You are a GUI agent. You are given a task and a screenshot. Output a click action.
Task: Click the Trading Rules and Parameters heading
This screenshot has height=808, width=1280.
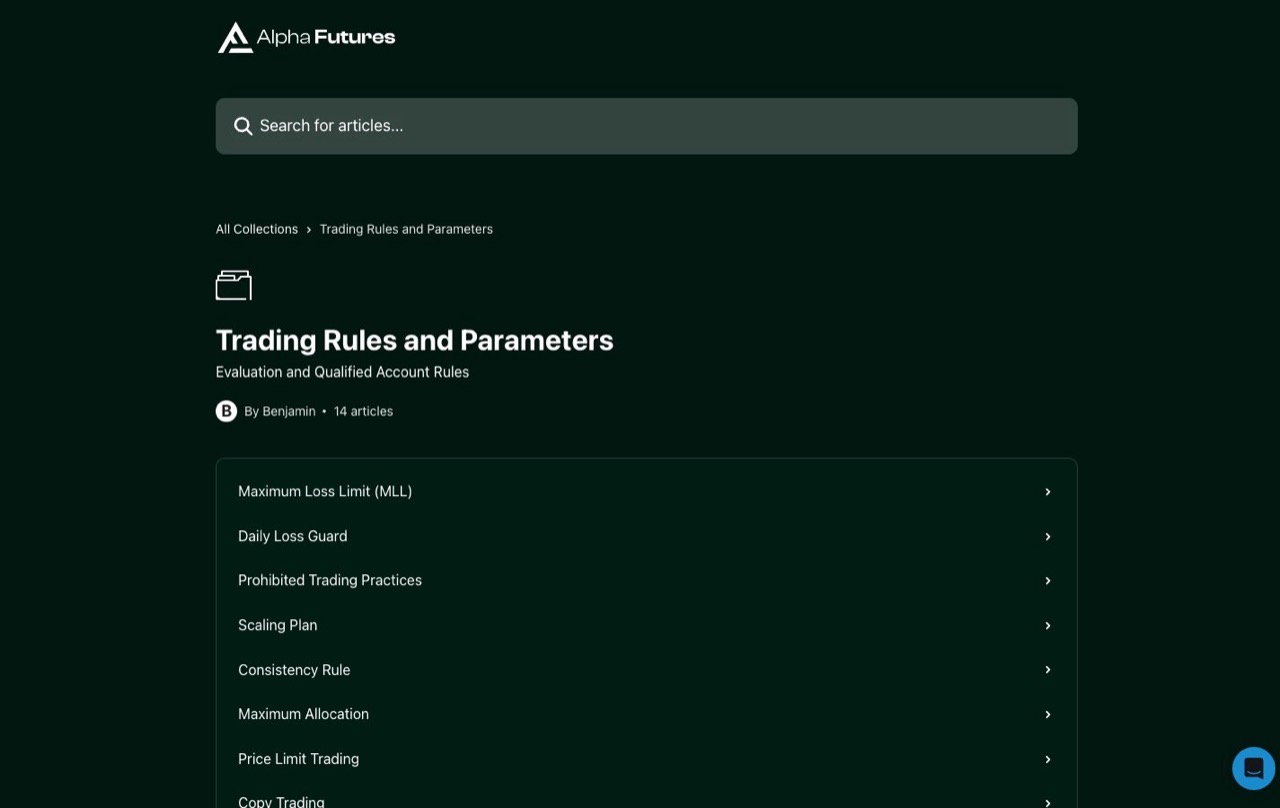click(x=415, y=340)
